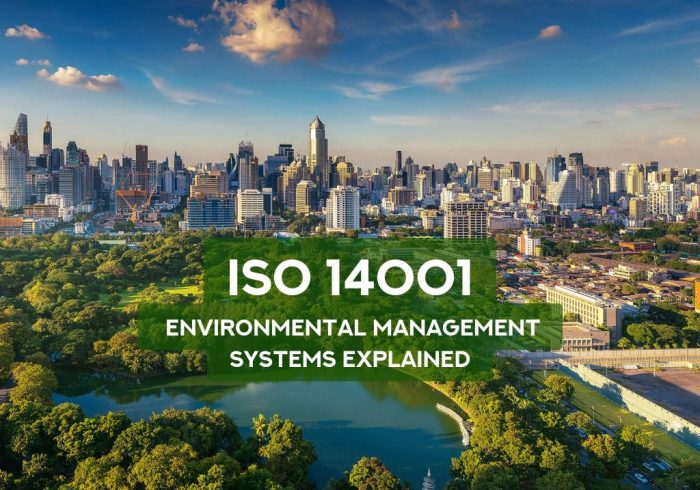
Task: Click the small white cloud at far top-left
Action: click(x=24, y=31)
